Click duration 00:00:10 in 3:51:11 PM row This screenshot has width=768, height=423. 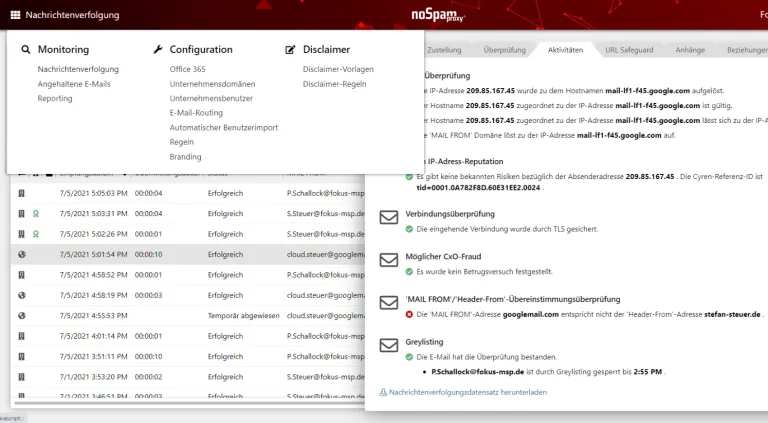[148, 357]
